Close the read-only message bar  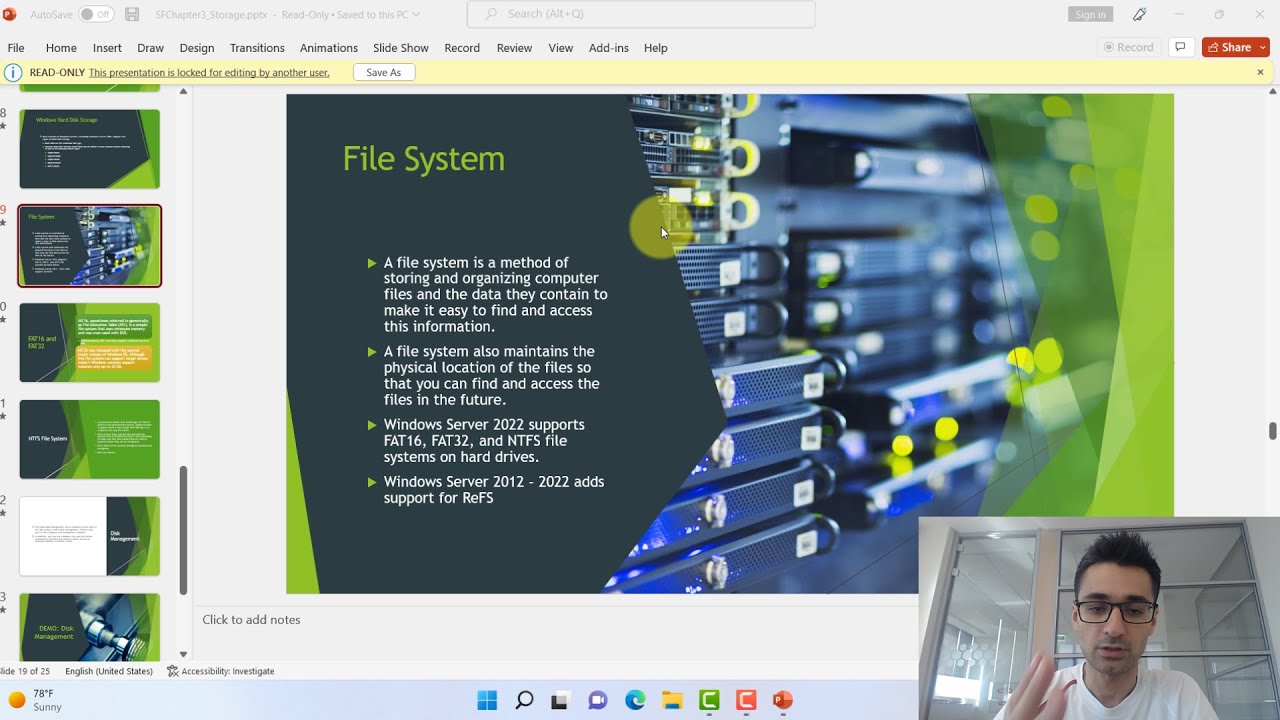click(1260, 72)
